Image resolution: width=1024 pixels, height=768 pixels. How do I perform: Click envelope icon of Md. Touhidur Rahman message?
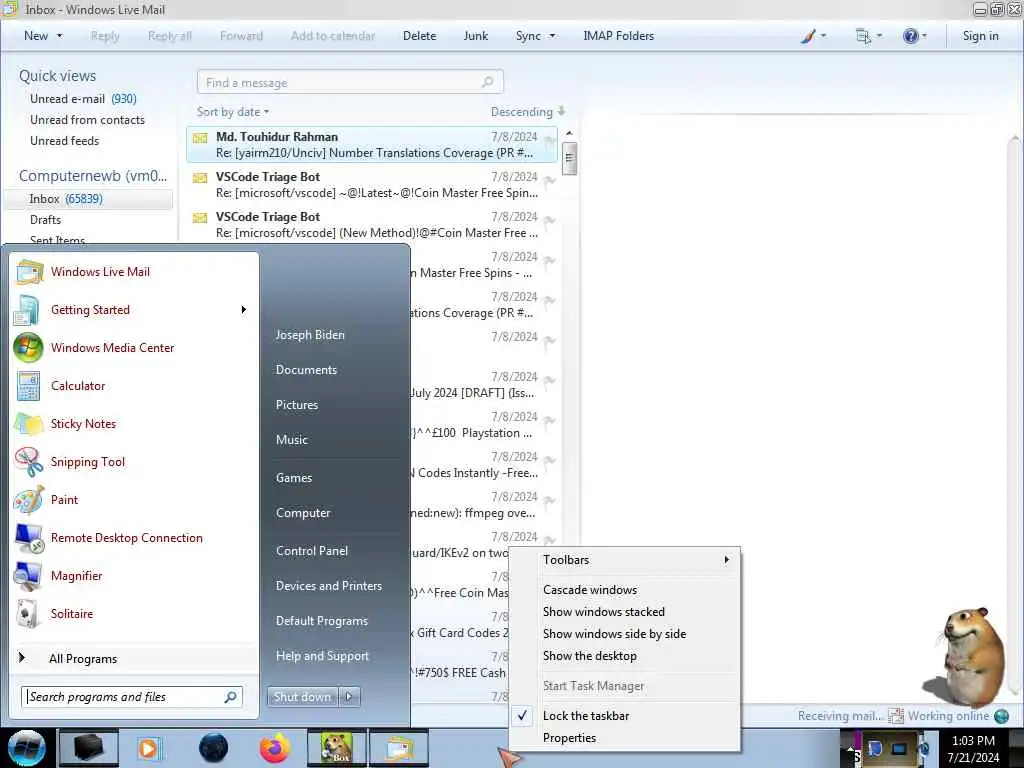pyautogui.click(x=200, y=138)
